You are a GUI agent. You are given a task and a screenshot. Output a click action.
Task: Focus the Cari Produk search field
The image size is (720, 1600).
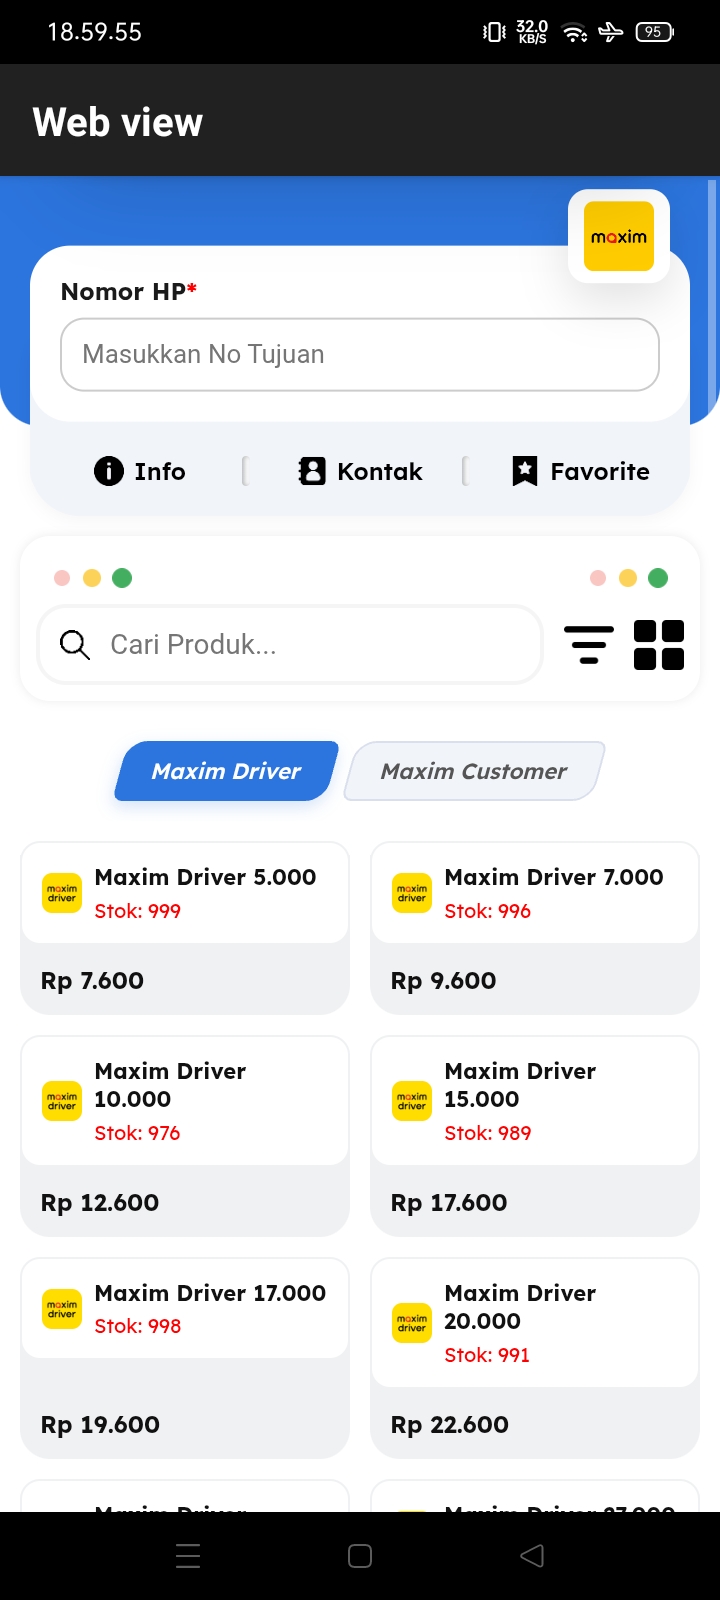pos(290,645)
